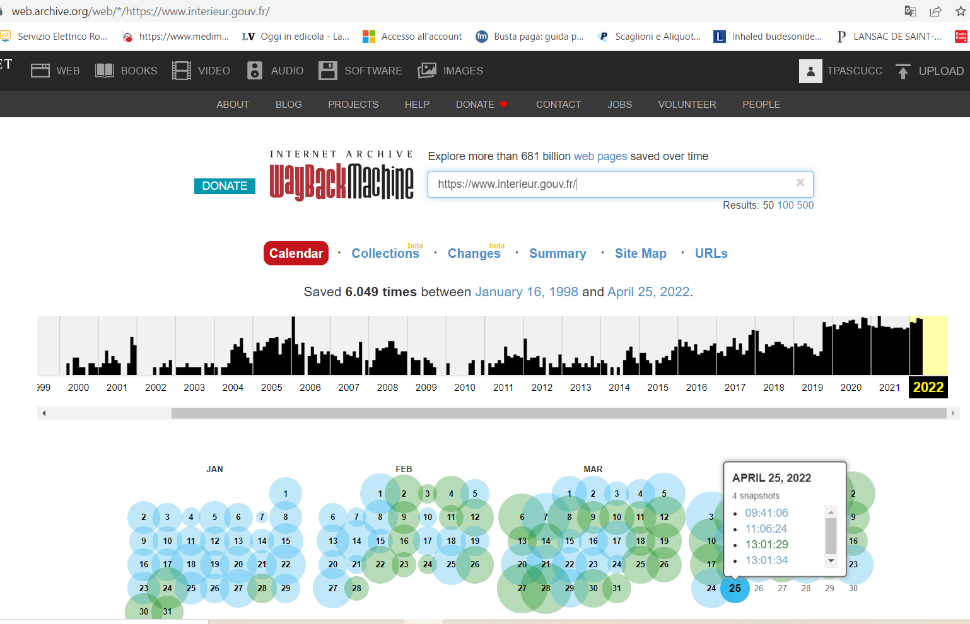Select February 28 on the calendar
This screenshot has height=624, width=970.
pos(356,588)
